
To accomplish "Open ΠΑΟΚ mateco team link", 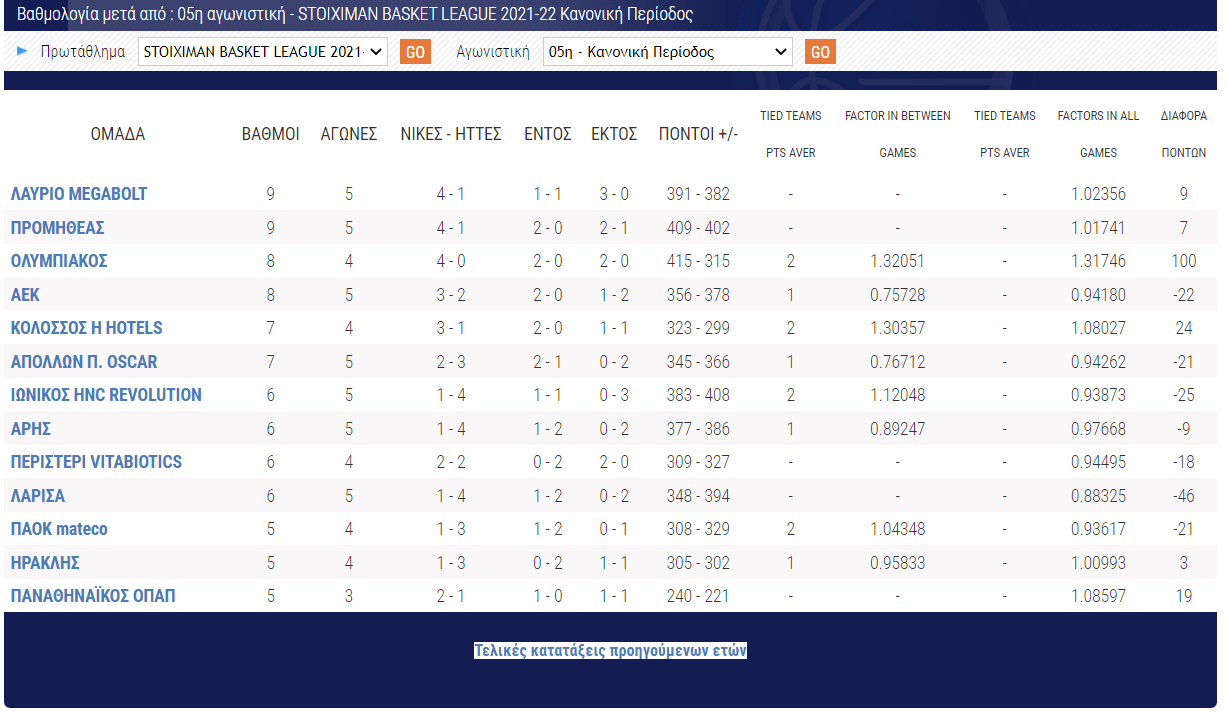I will coord(59,529).
